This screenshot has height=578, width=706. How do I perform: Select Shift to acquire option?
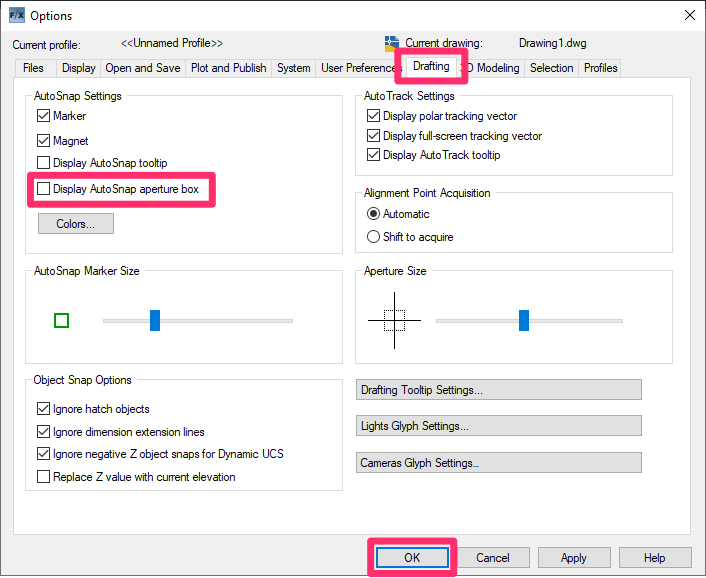373,237
